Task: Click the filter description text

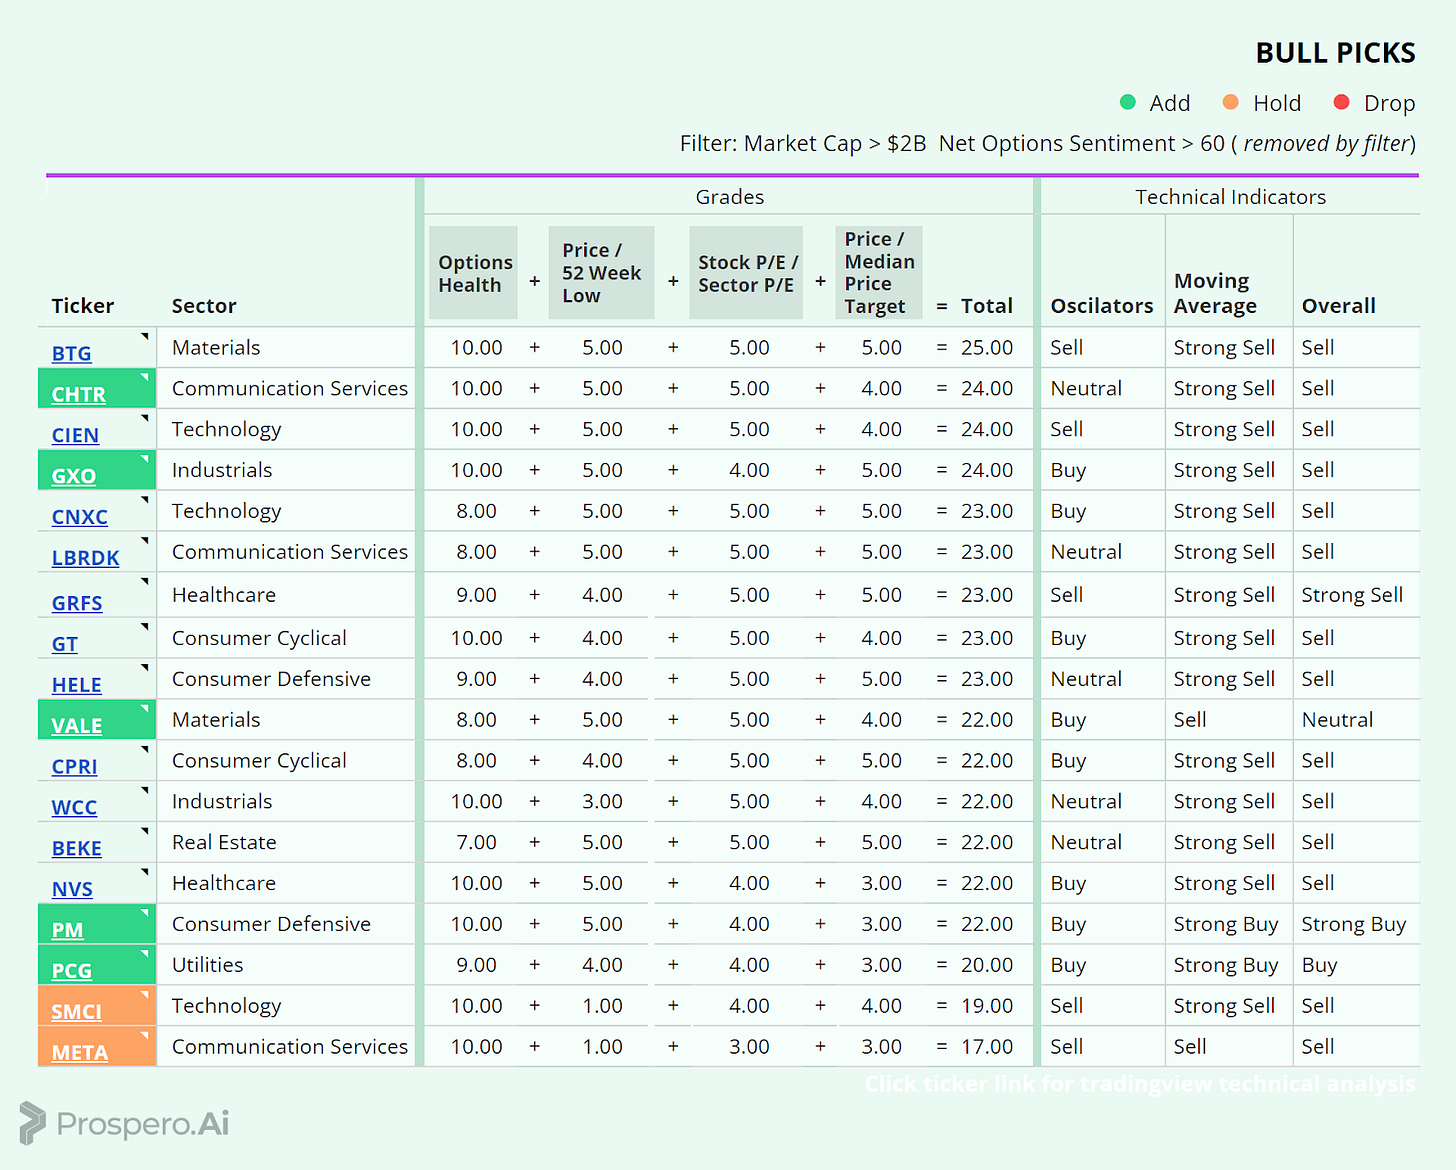Action: coord(1047,144)
